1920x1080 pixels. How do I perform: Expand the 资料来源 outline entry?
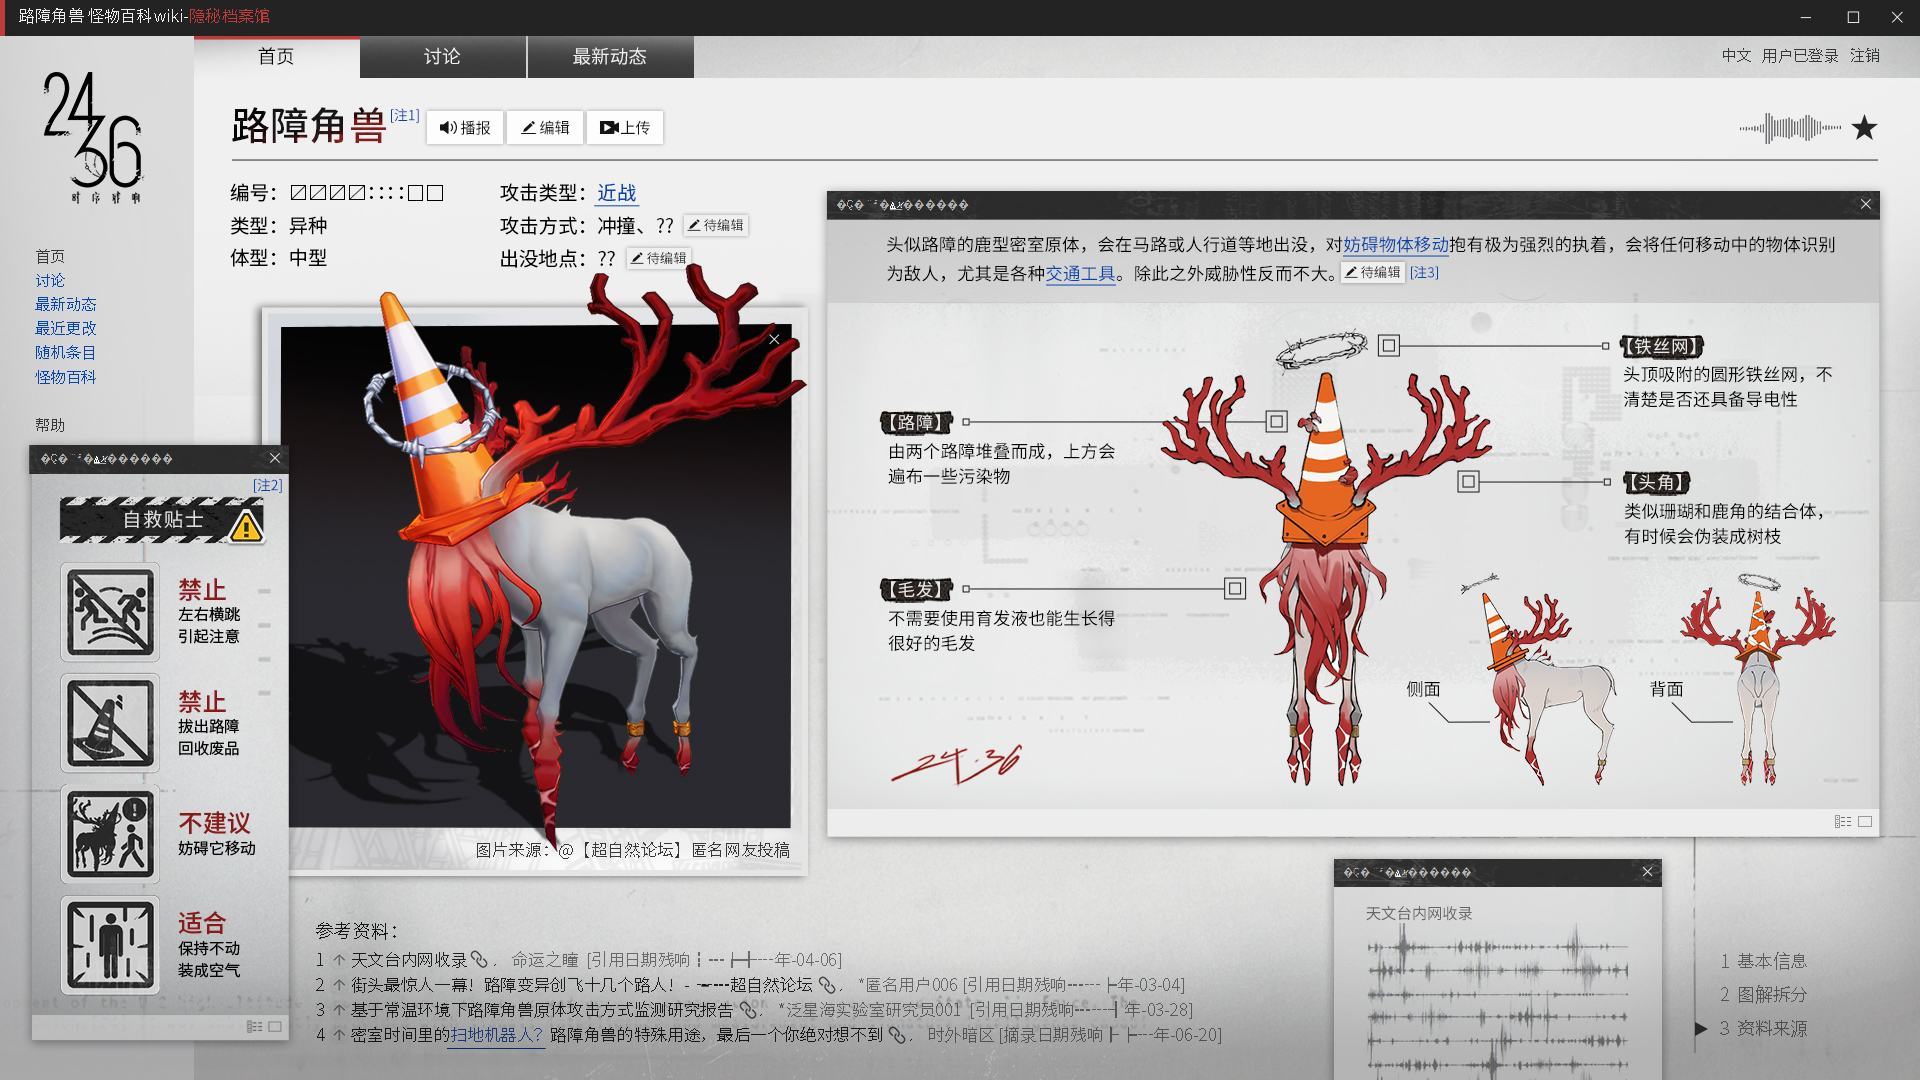[1763, 1028]
